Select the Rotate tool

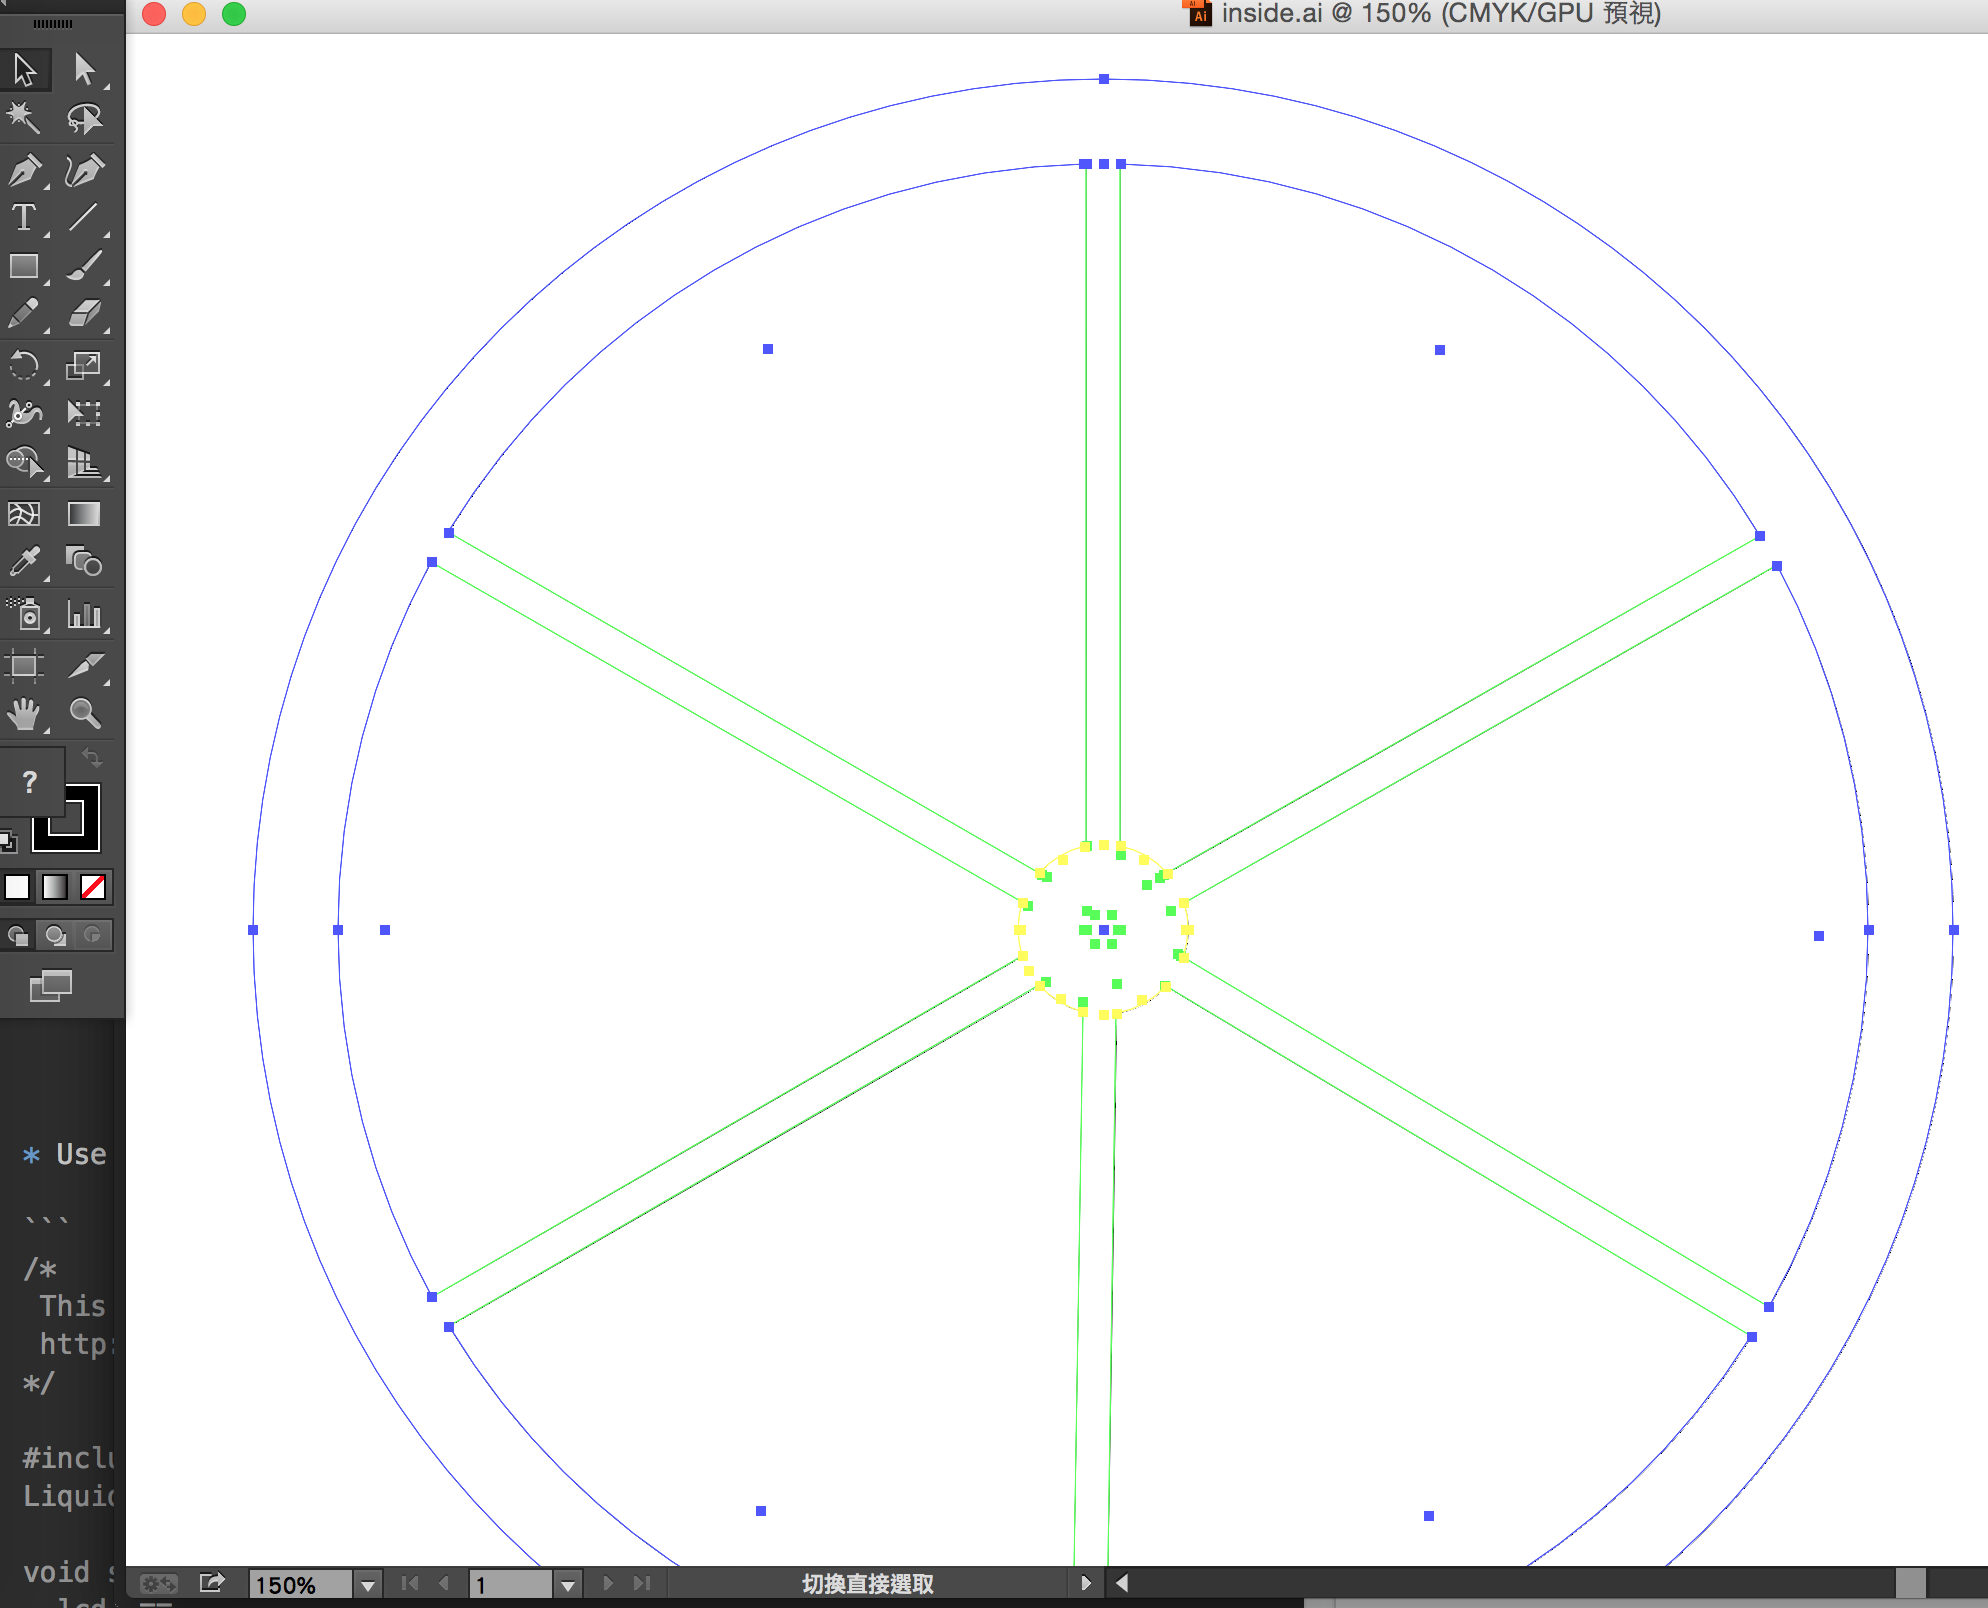point(25,365)
